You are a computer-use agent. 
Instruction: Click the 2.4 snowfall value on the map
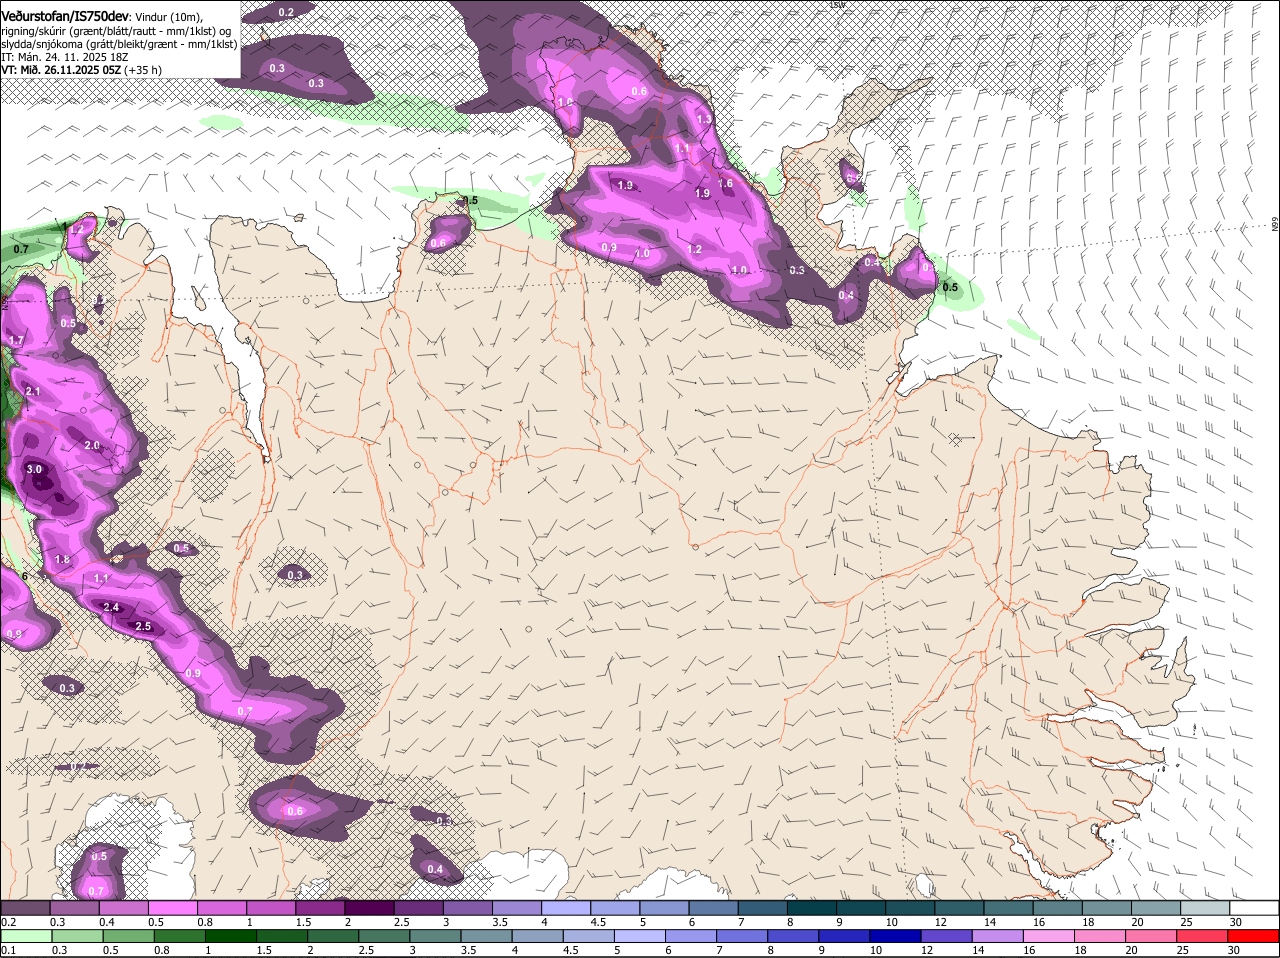coord(111,607)
